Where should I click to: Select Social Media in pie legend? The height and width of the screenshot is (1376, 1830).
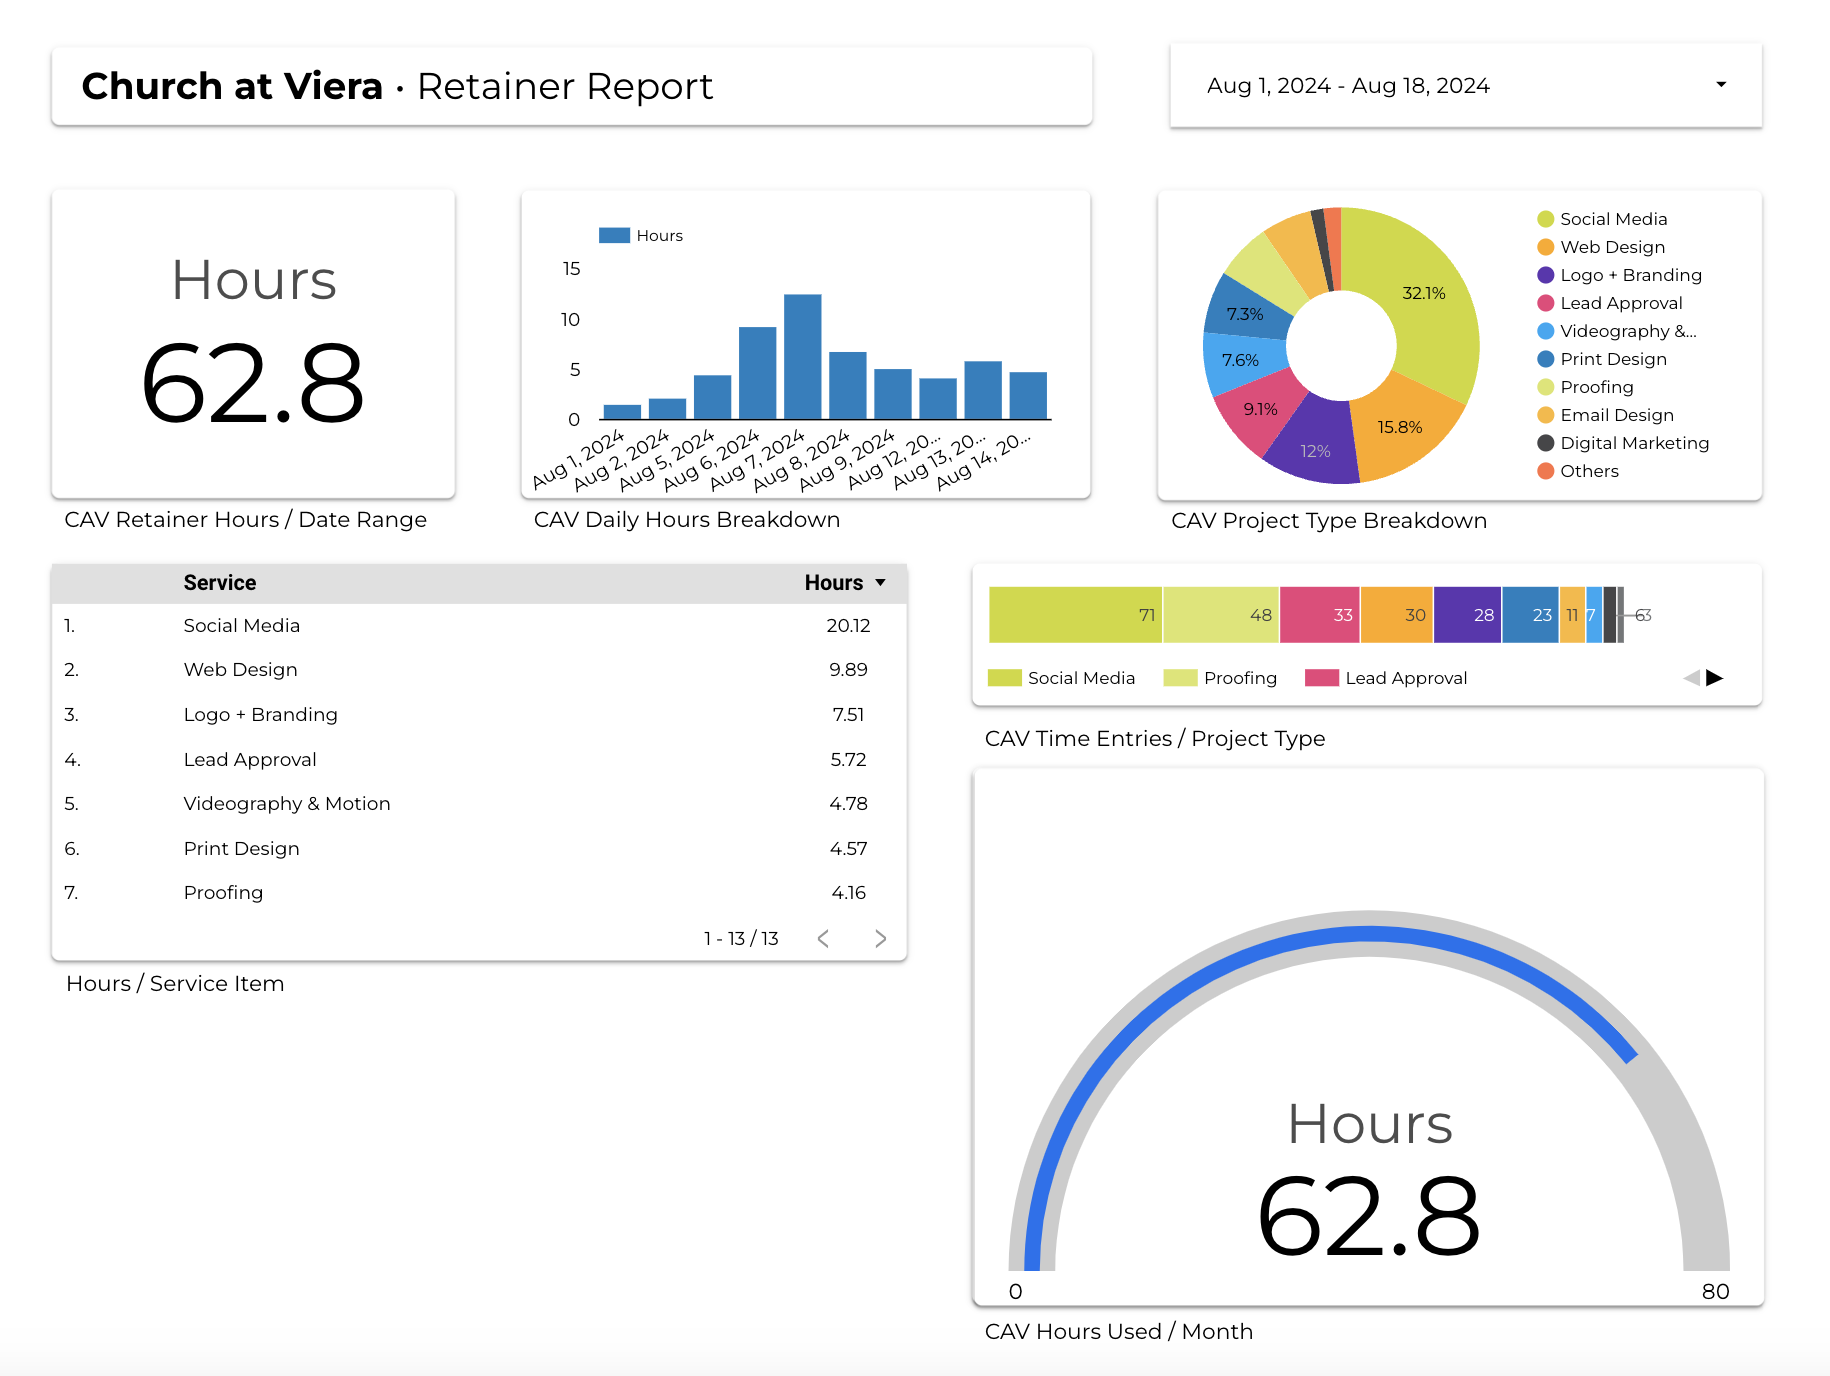pos(1603,219)
